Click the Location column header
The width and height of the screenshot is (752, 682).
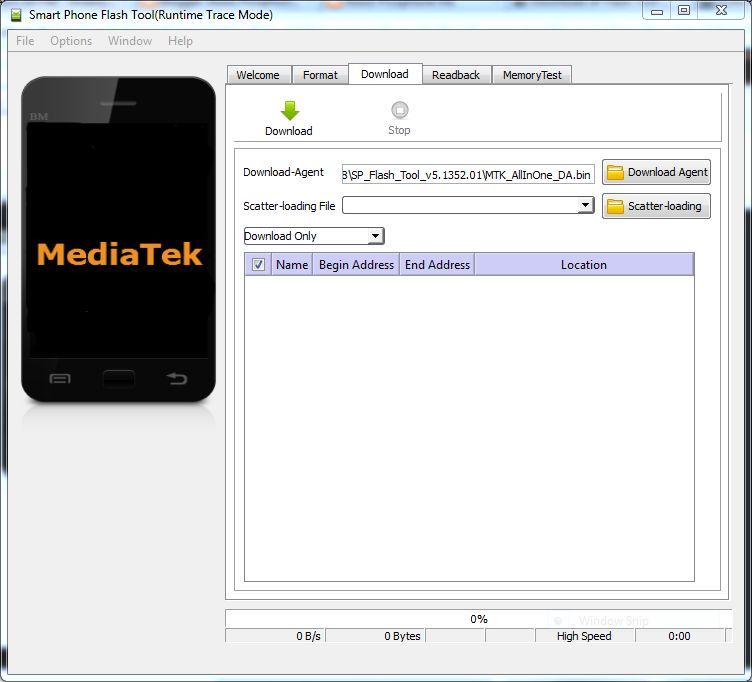(x=584, y=265)
